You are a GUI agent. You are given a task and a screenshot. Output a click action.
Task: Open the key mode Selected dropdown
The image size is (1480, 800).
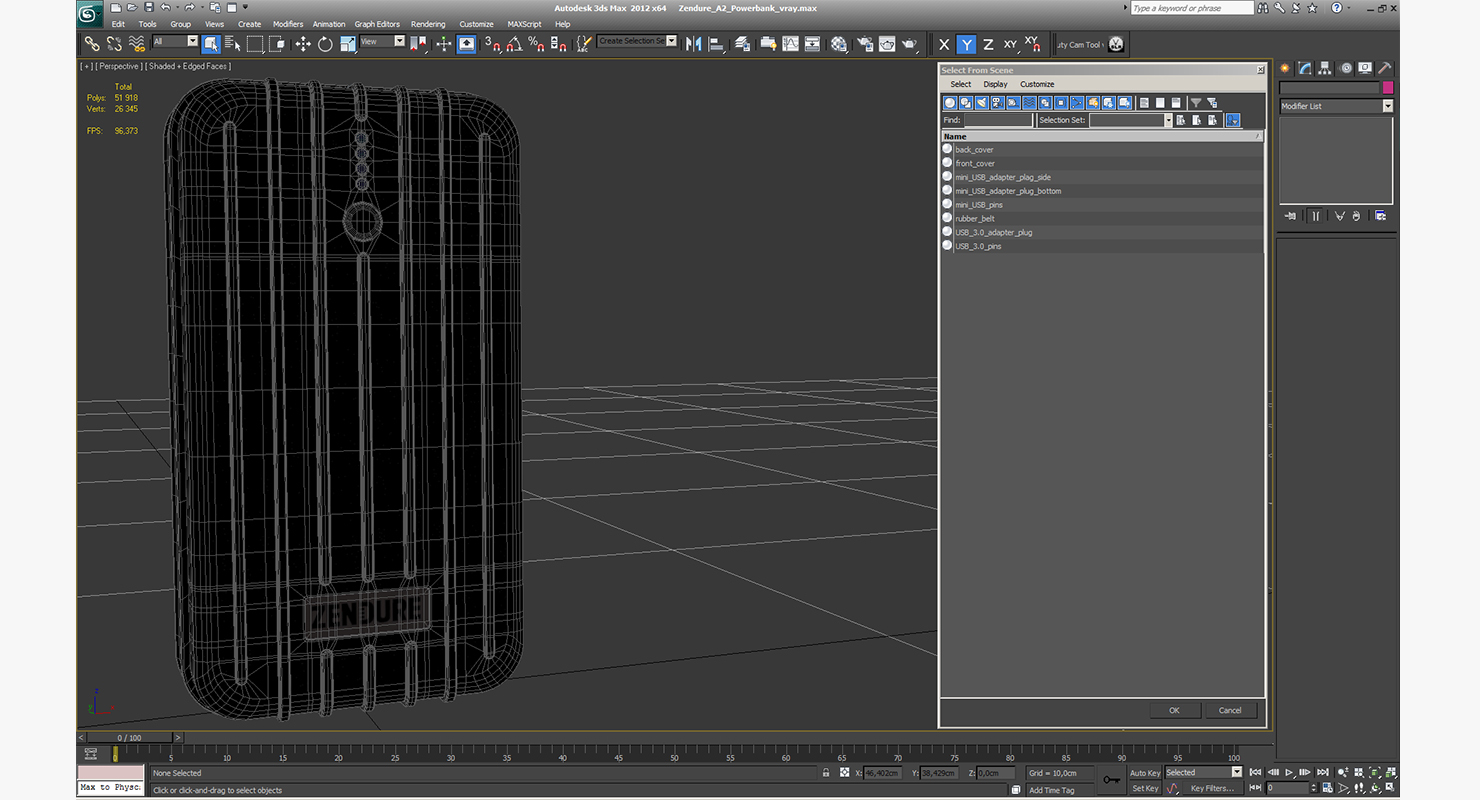[1203, 773]
